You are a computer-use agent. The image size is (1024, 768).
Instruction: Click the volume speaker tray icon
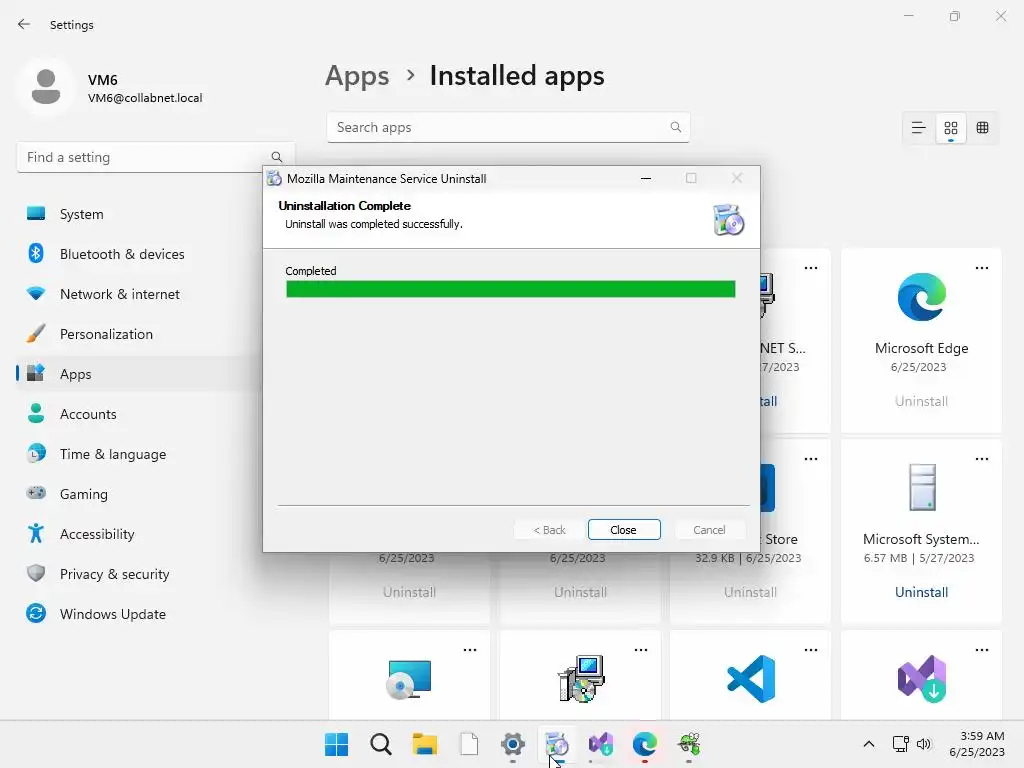click(923, 744)
